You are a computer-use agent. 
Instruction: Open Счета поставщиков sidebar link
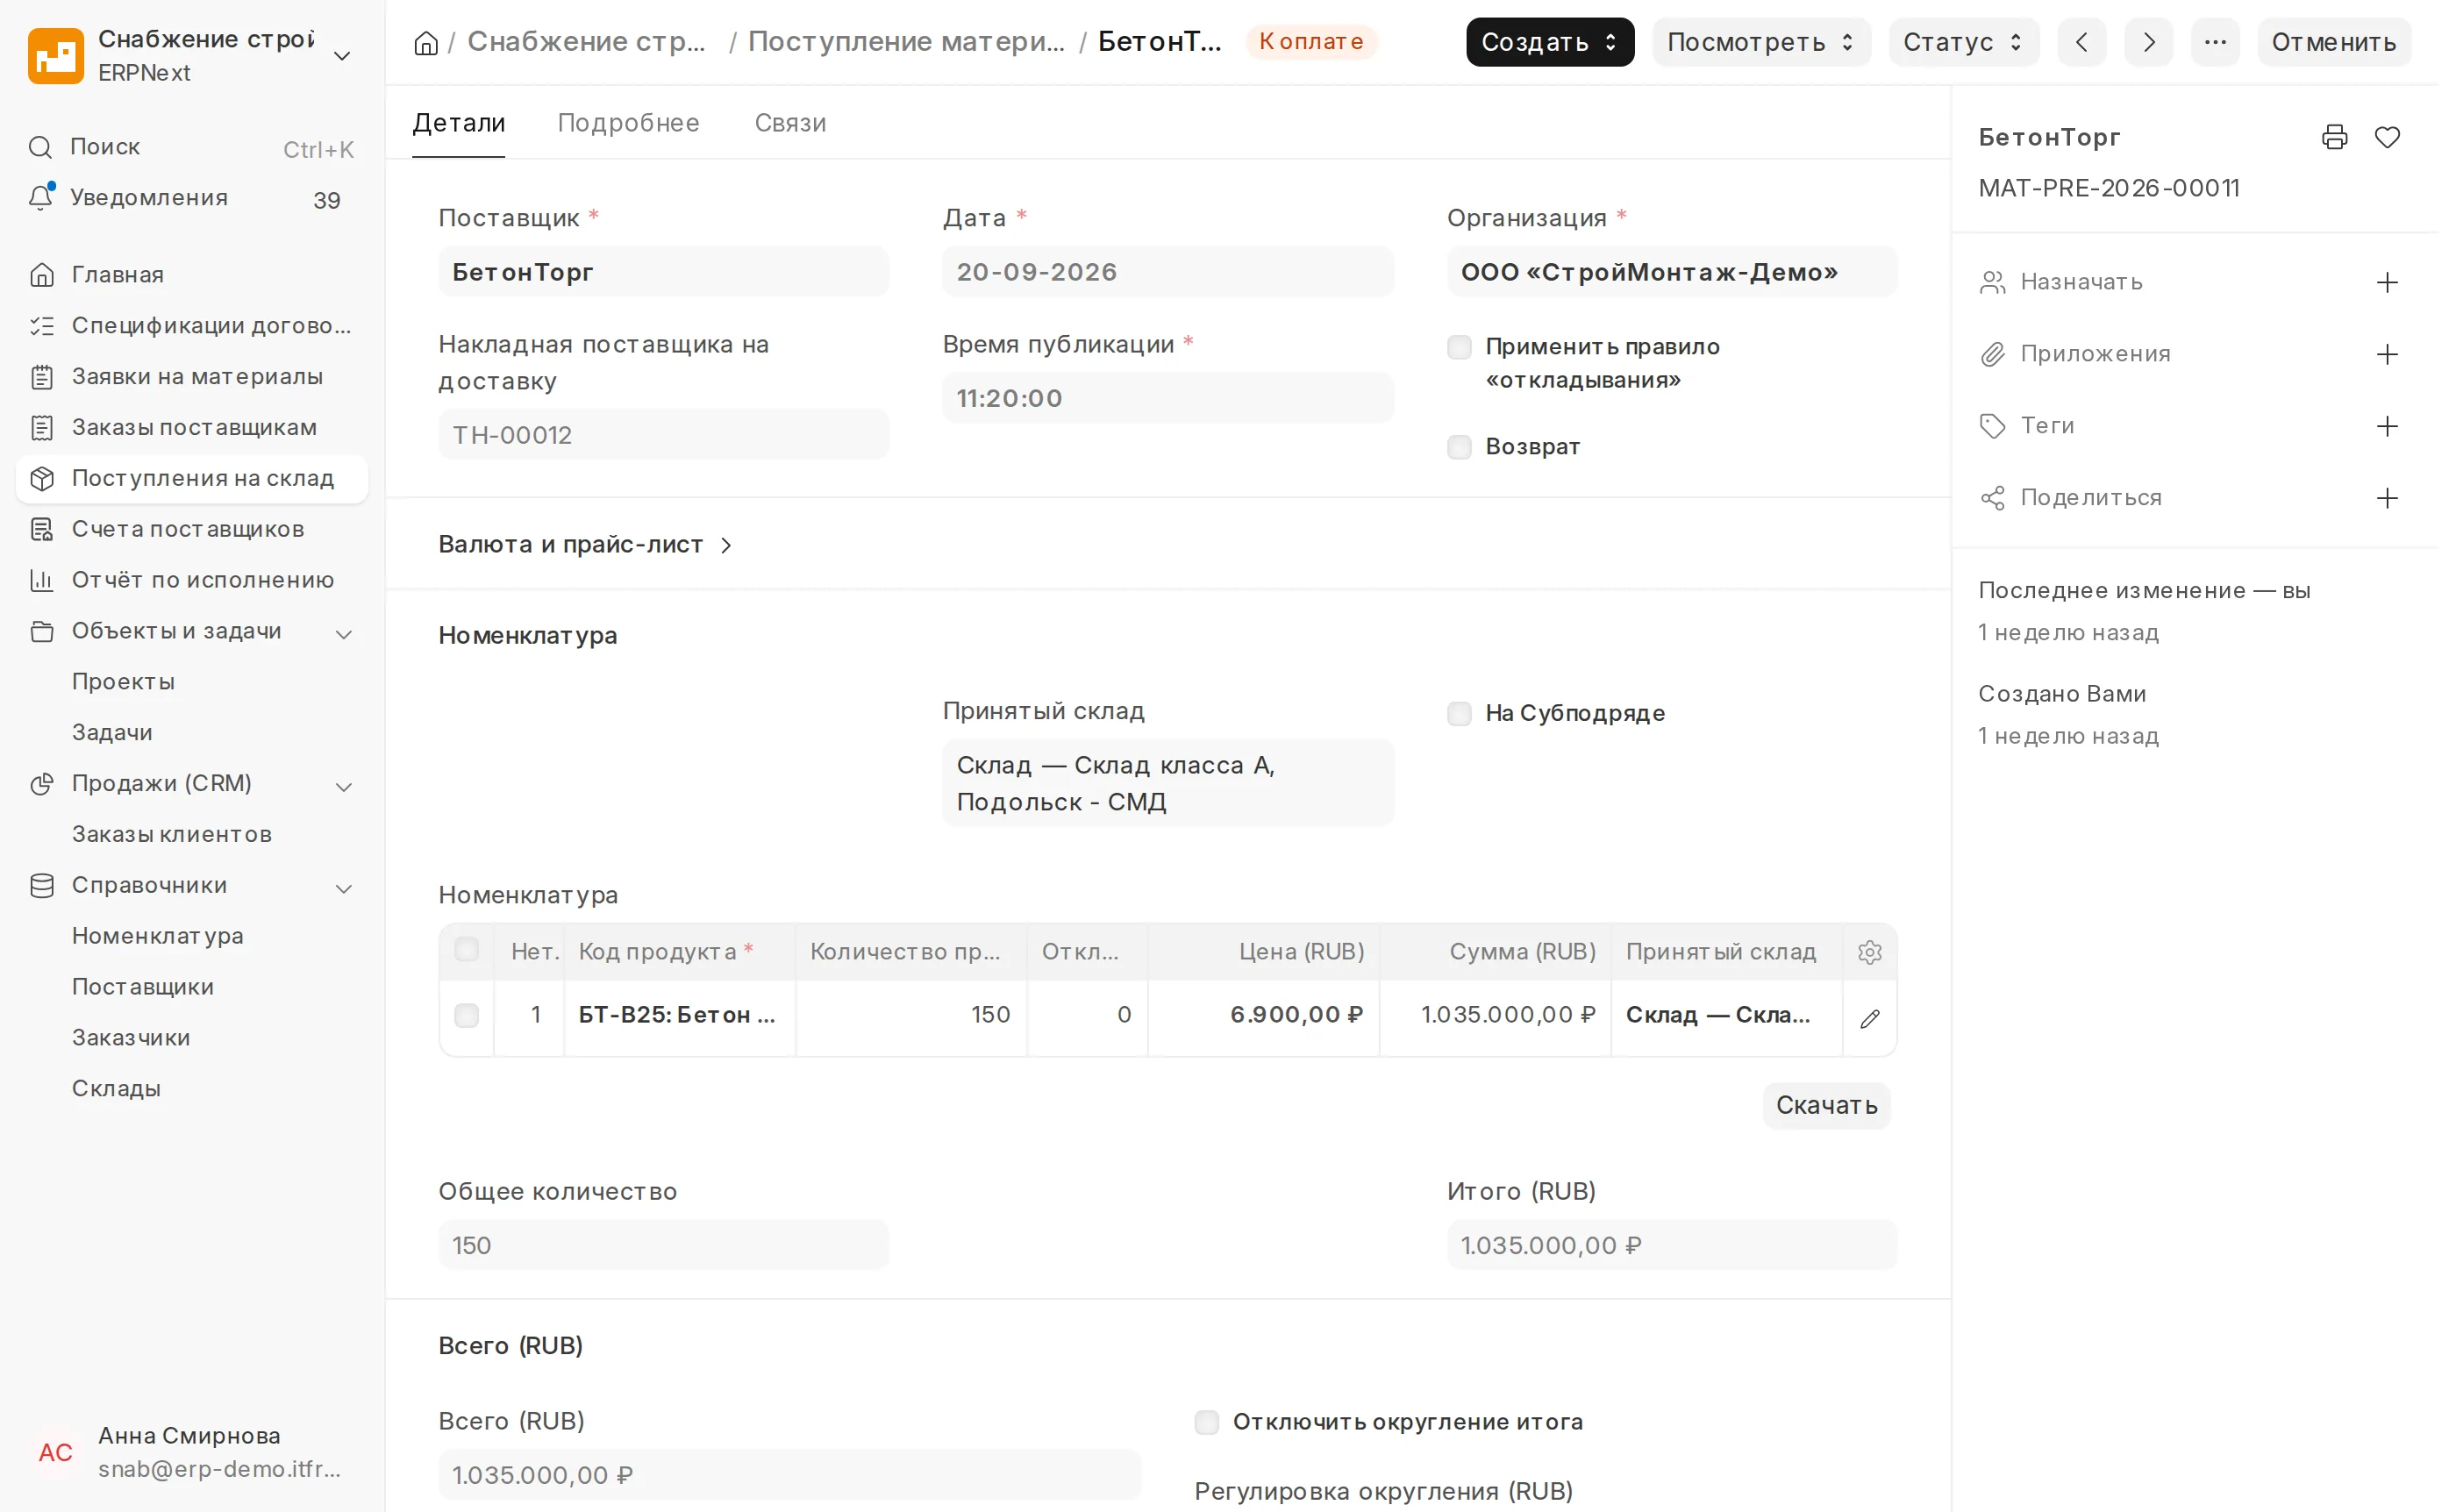coord(192,530)
